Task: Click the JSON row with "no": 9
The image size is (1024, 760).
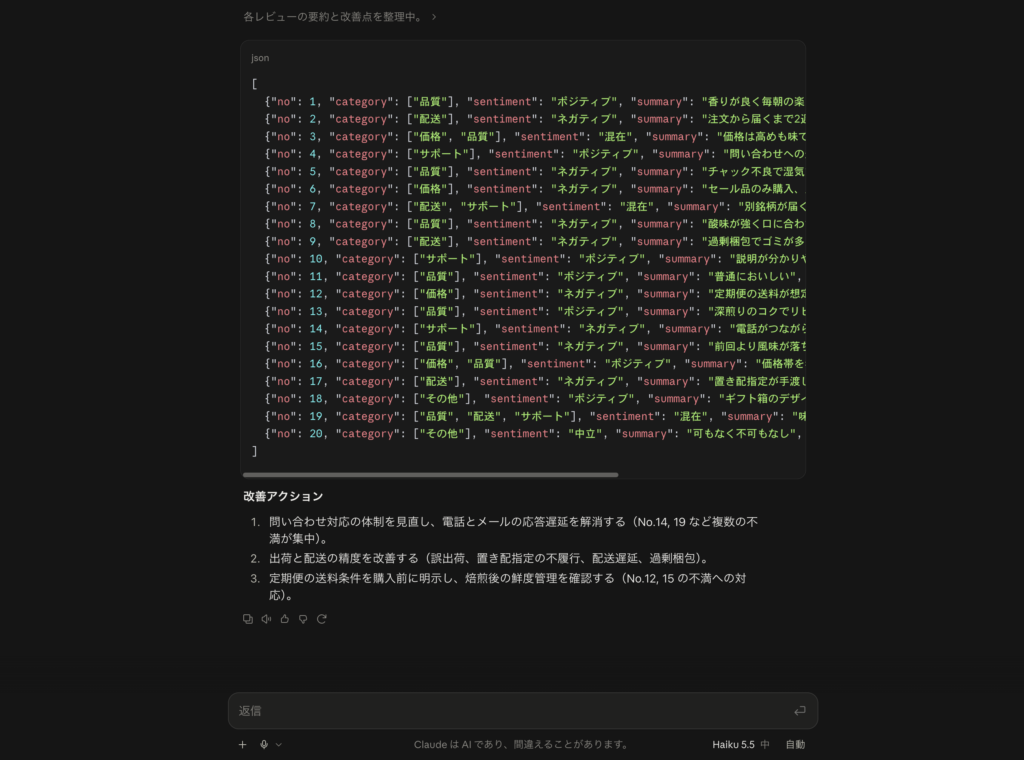Action: (x=534, y=242)
